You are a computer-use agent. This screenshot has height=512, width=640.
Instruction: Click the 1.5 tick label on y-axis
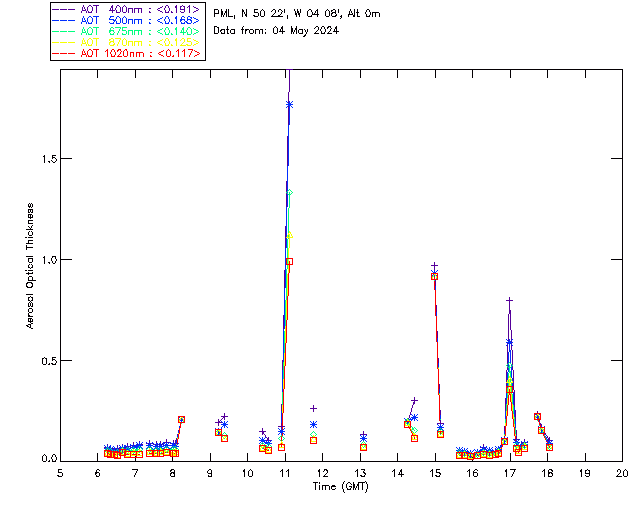pos(45,159)
